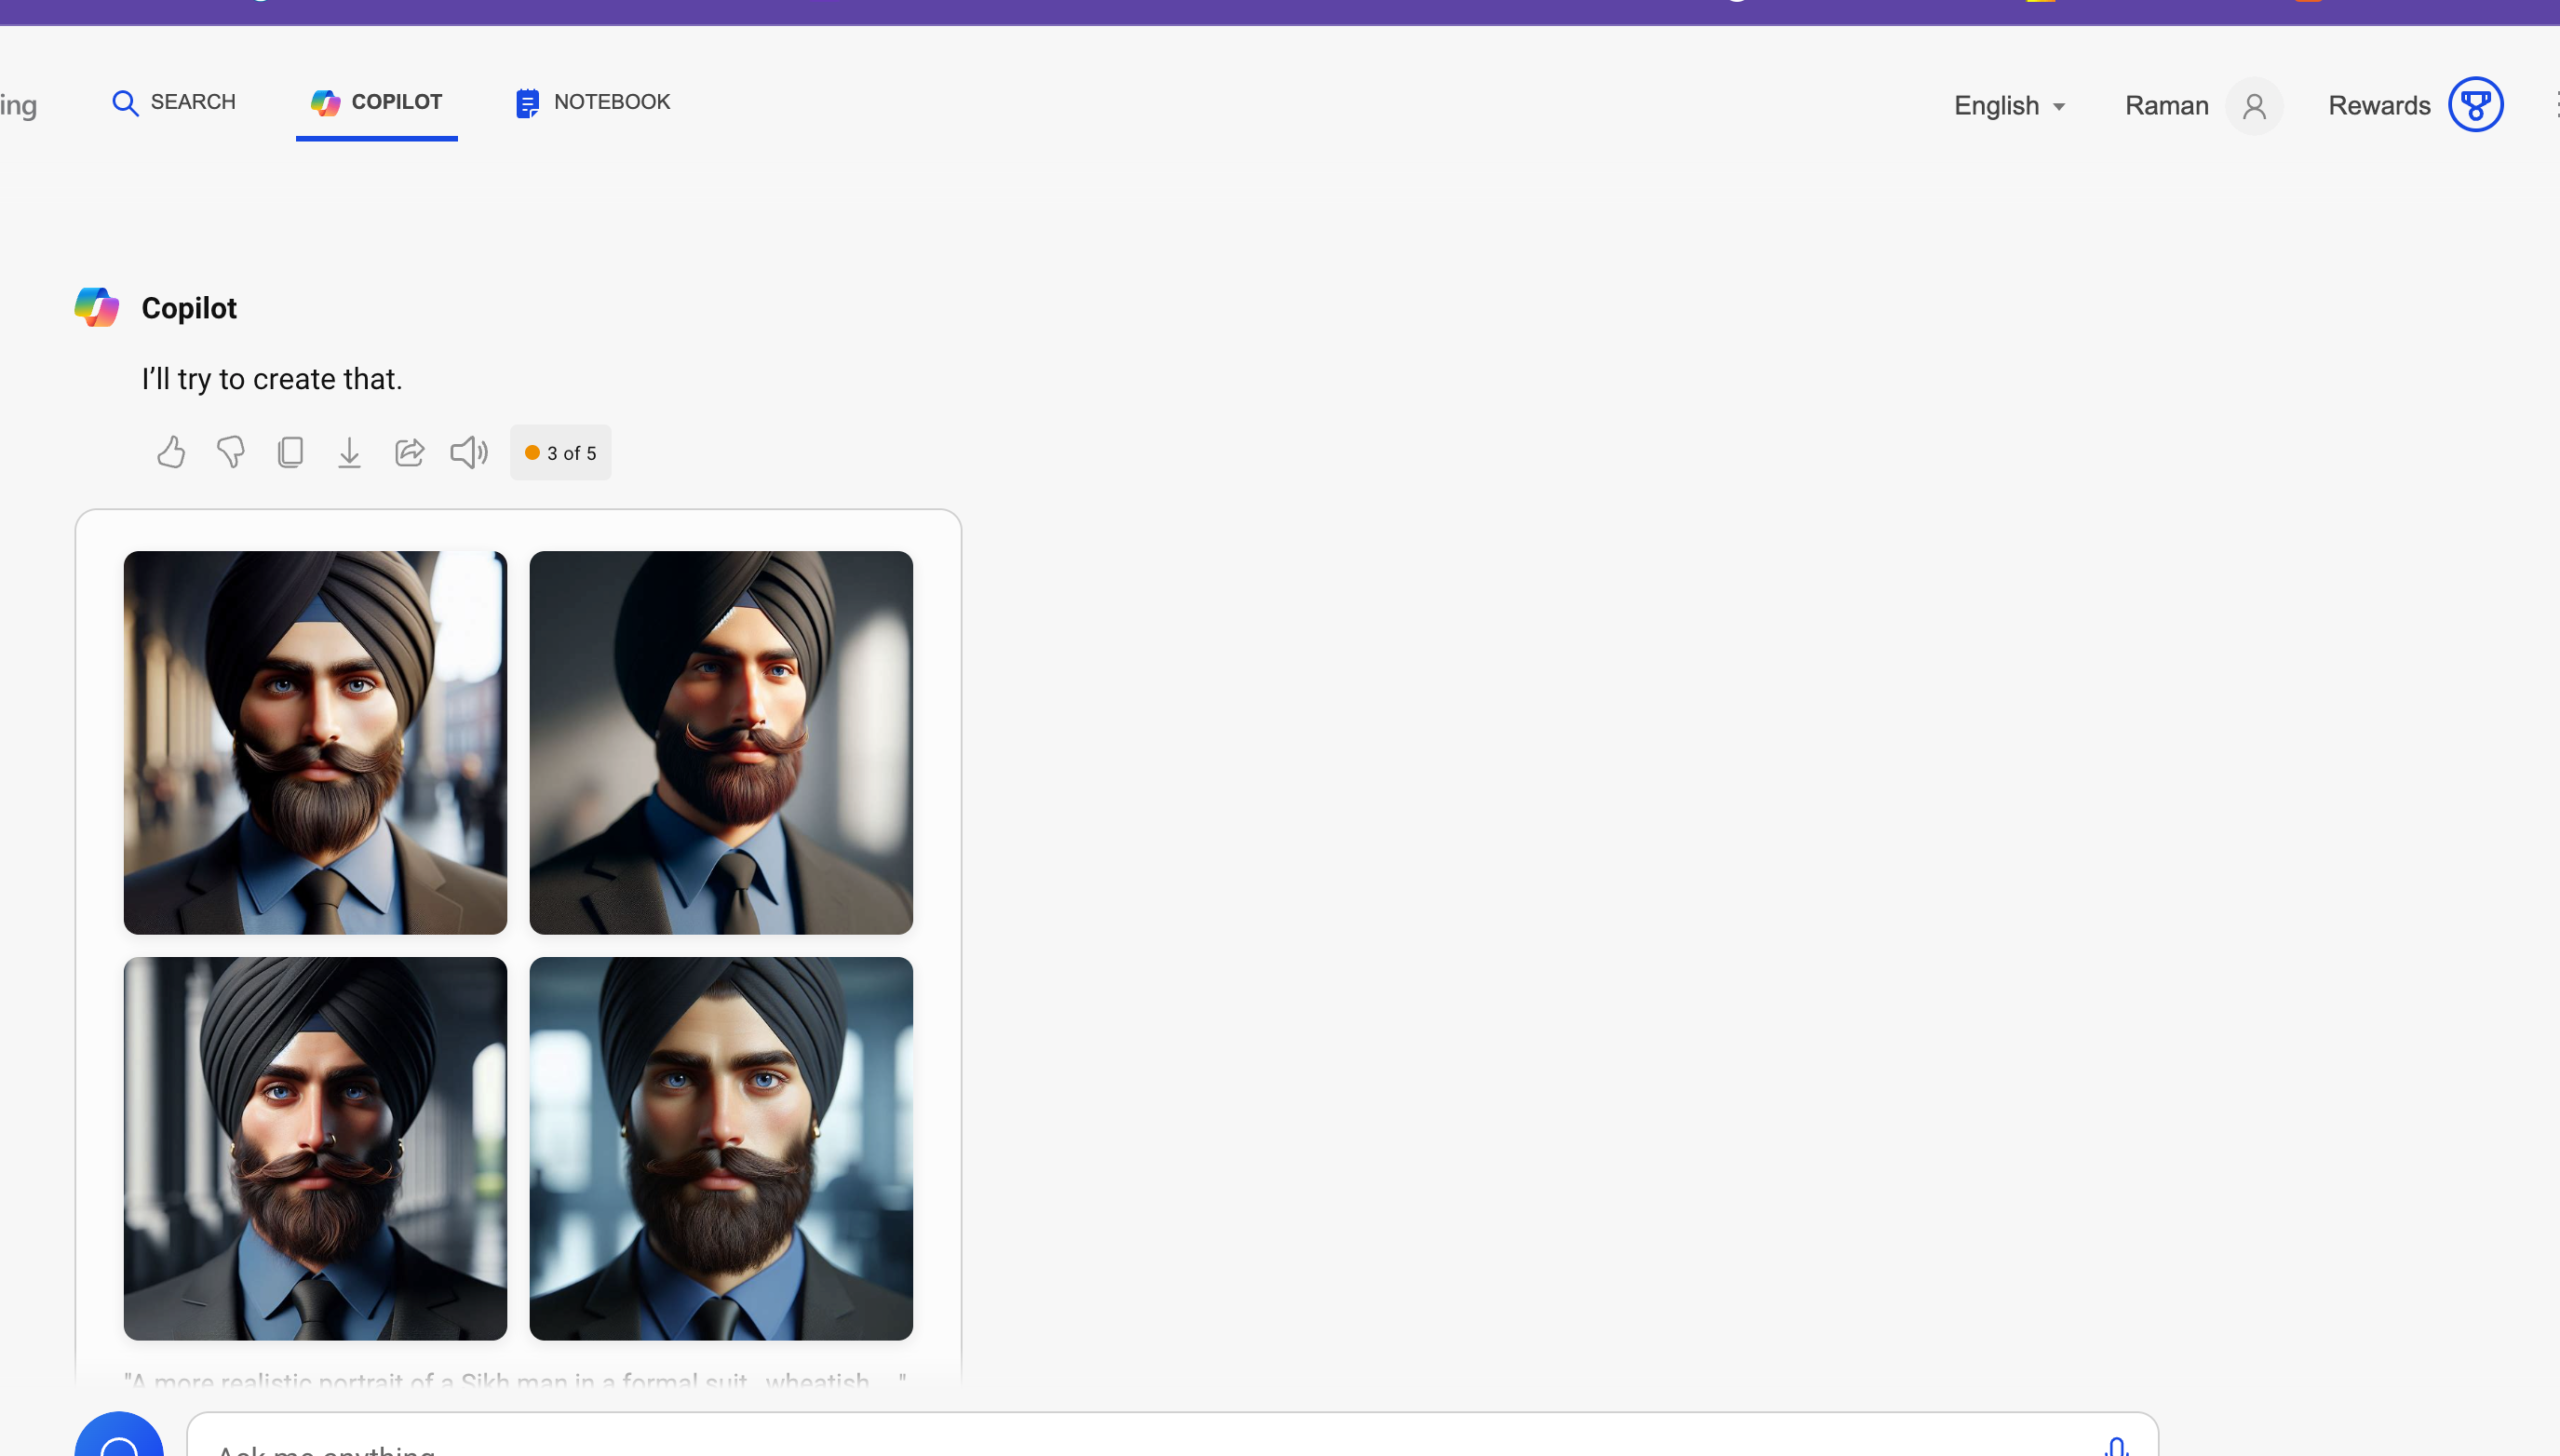Open the Notebook tab
The image size is (2560, 1456).
593,102
